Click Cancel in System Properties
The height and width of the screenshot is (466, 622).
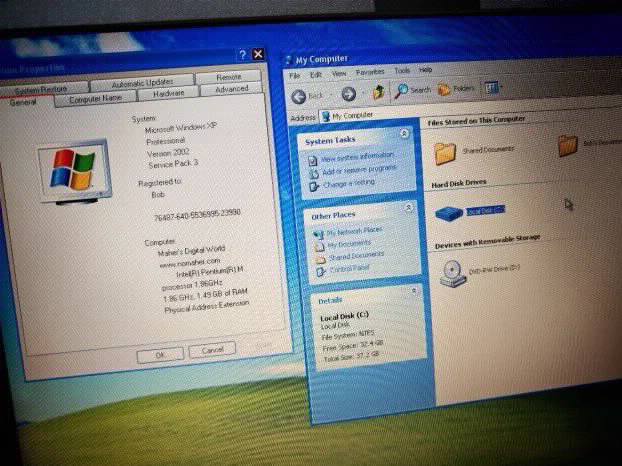(x=212, y=350)
